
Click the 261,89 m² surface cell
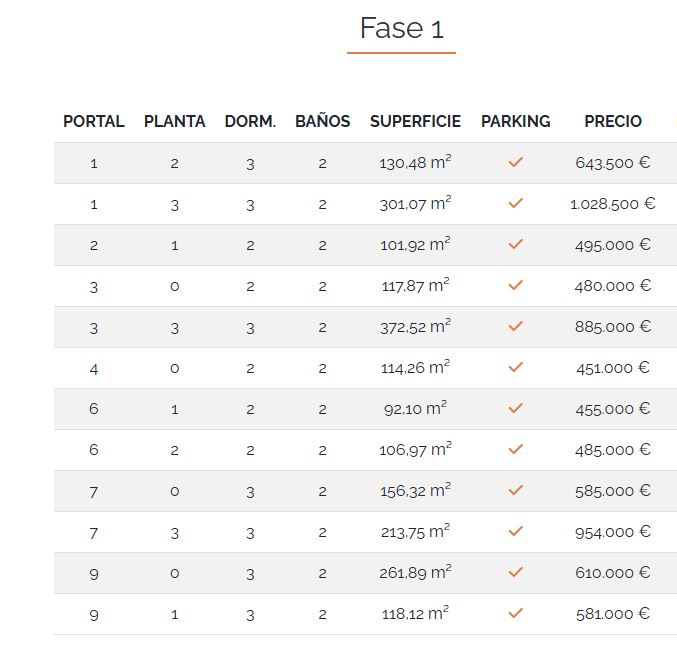415,573
